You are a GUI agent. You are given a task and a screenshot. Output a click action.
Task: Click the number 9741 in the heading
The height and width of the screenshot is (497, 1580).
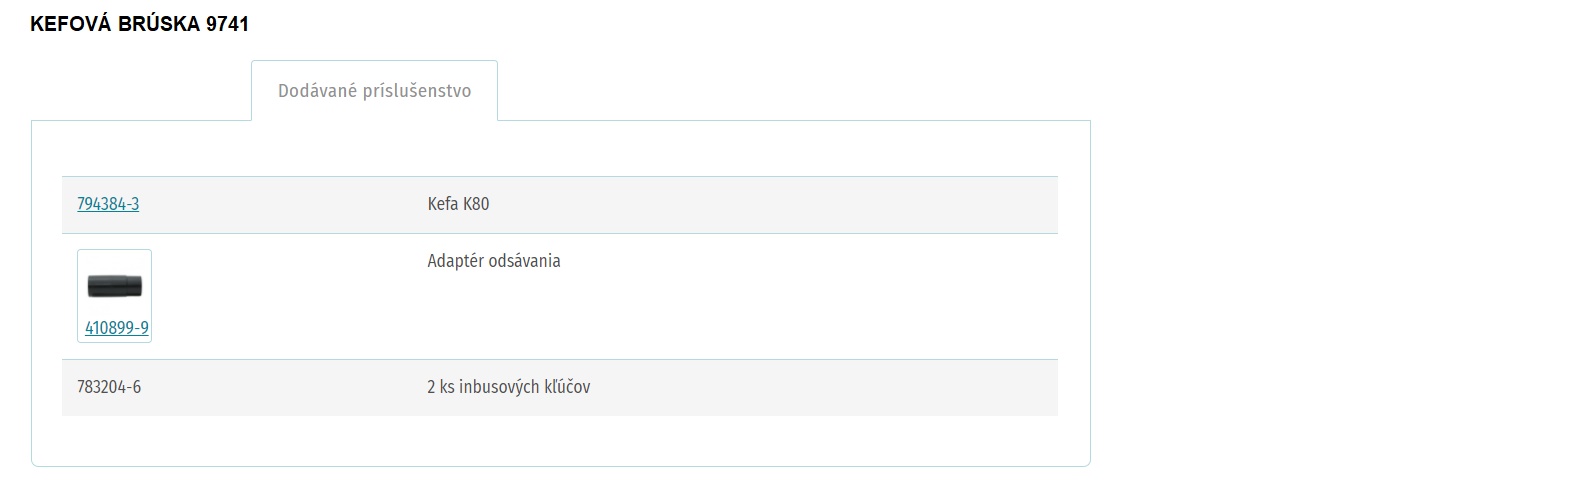227,24
